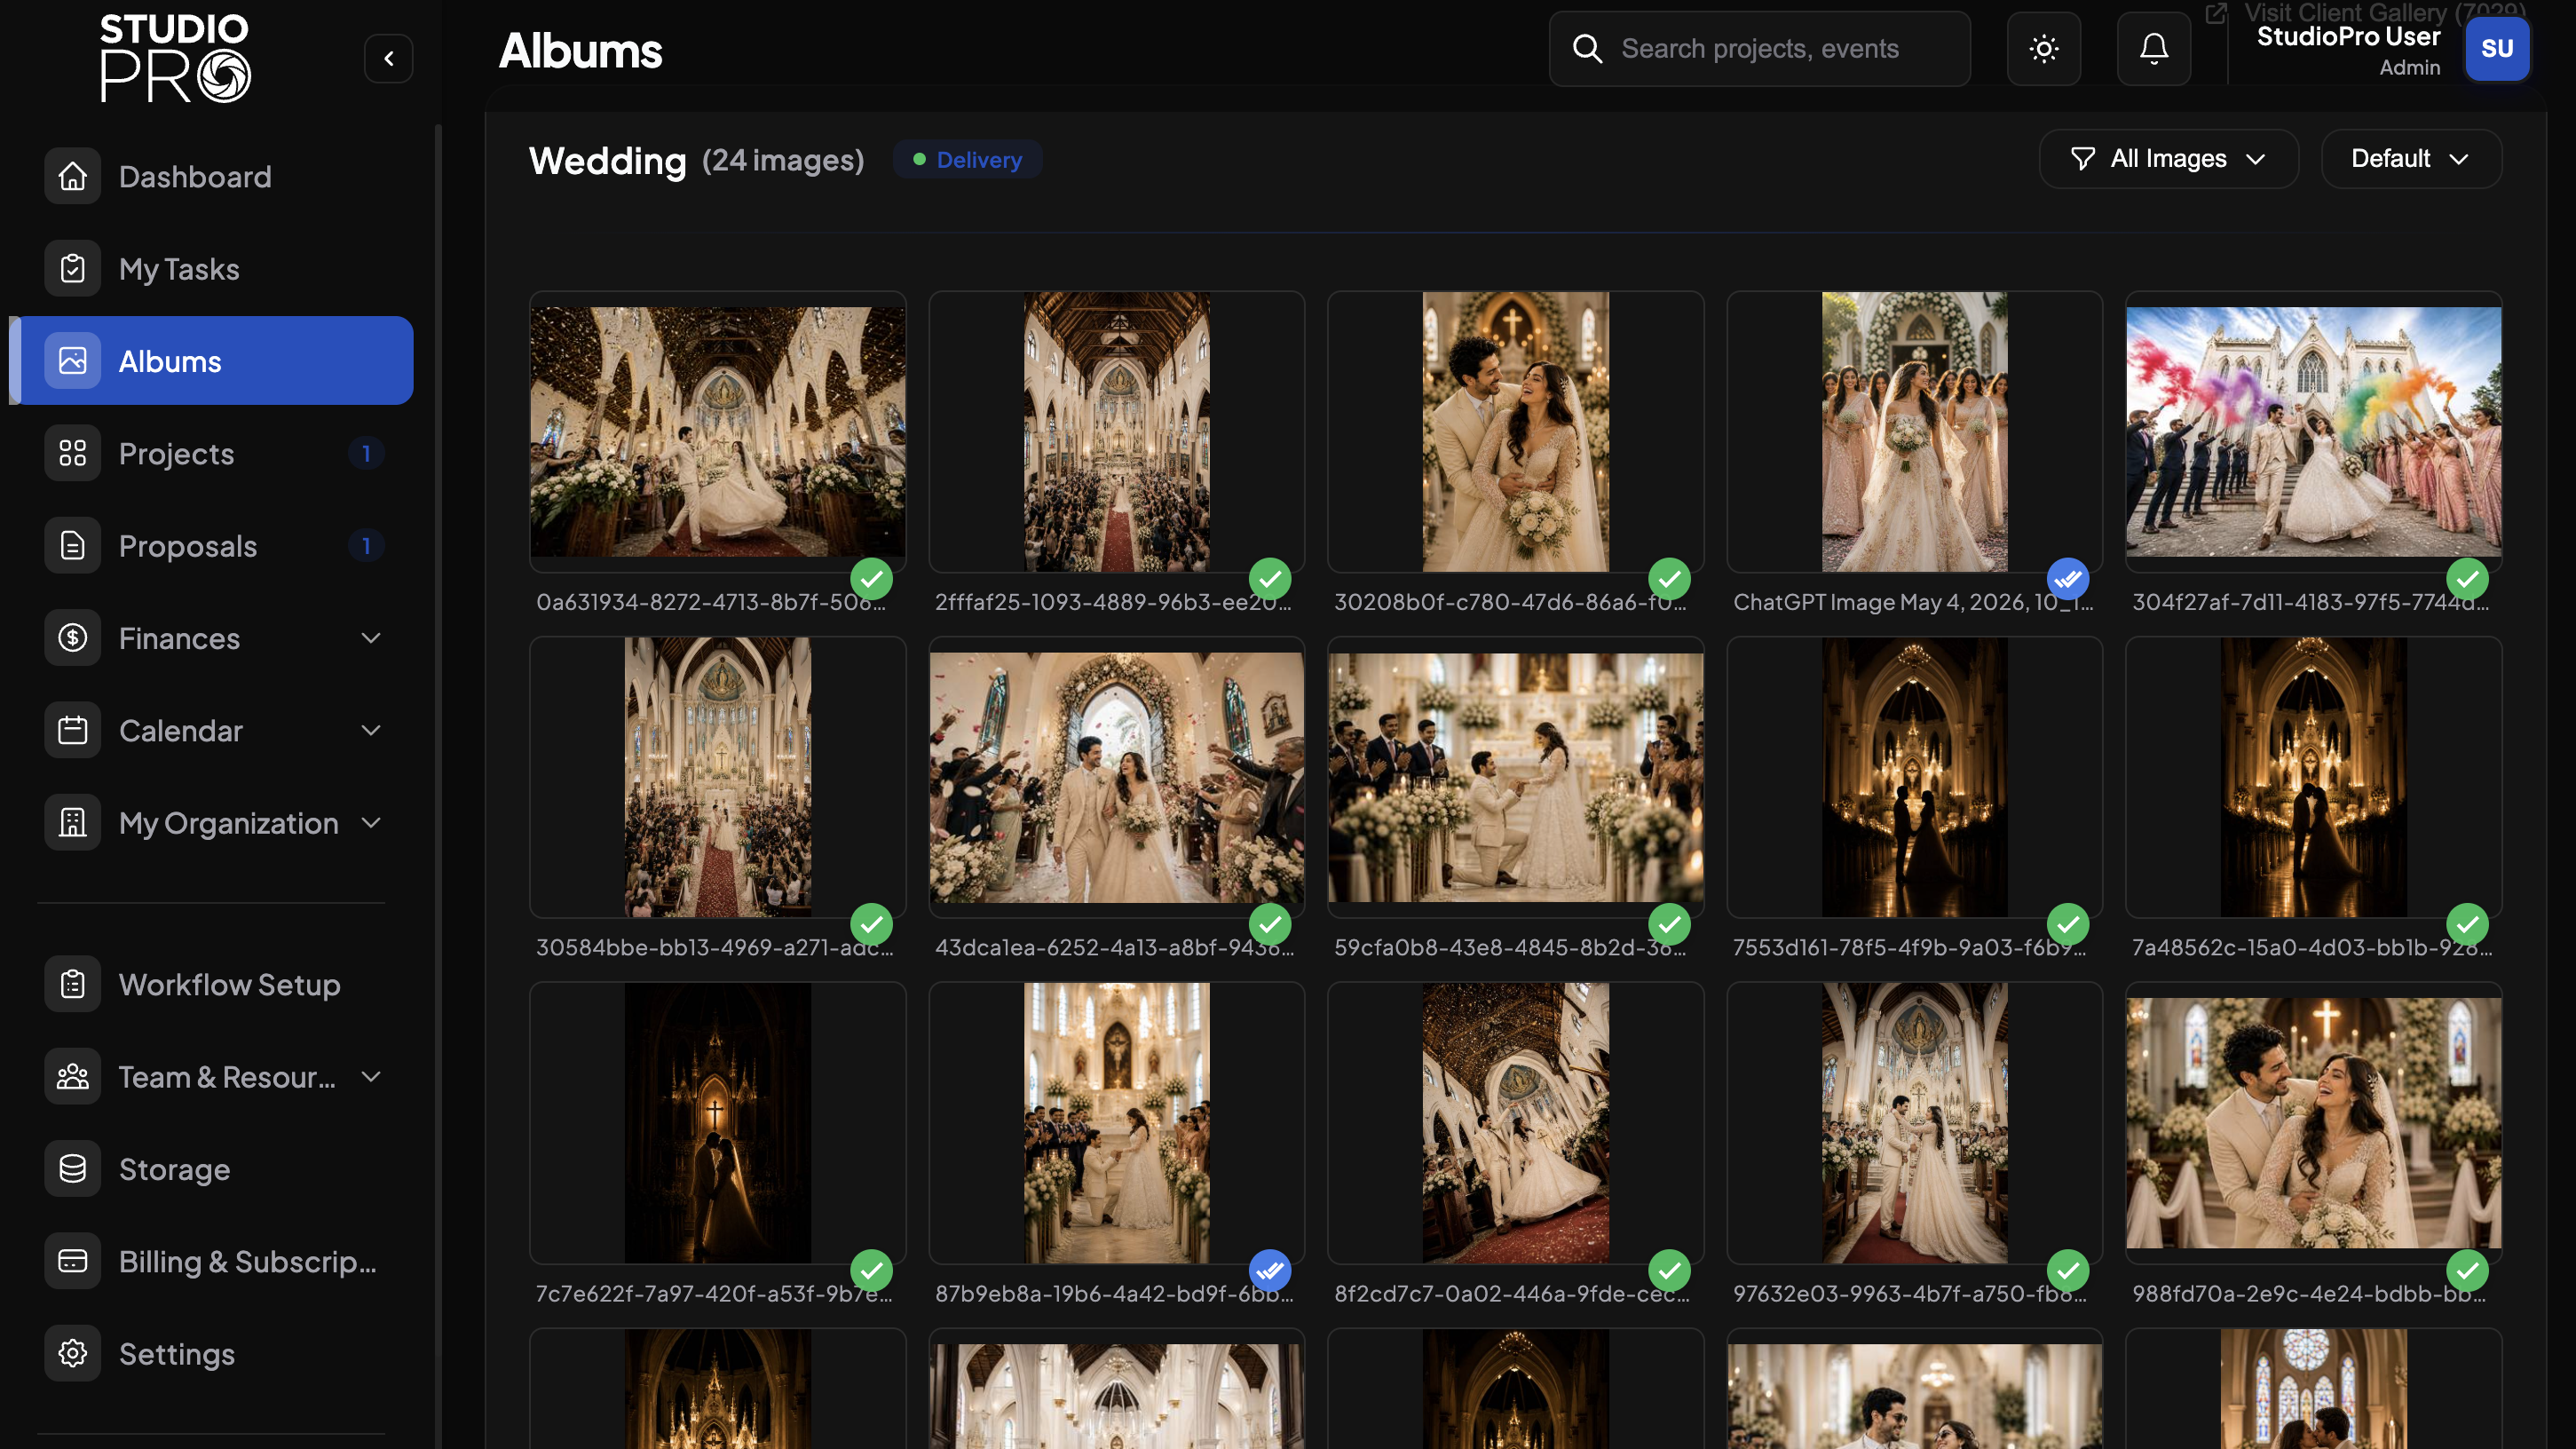Click the Workflow Setup icon

click(x=72, y=984)
